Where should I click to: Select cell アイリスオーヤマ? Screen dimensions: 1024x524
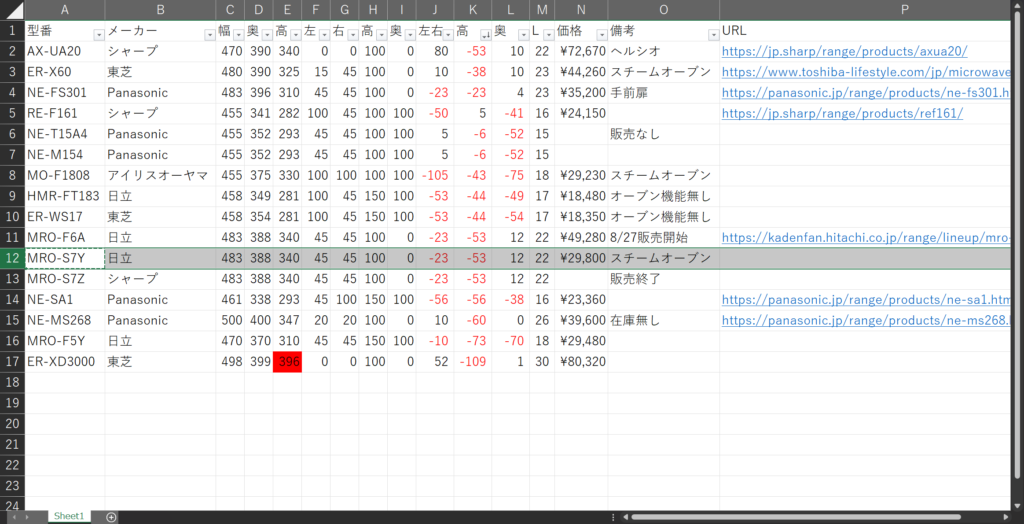click(160, 176)
